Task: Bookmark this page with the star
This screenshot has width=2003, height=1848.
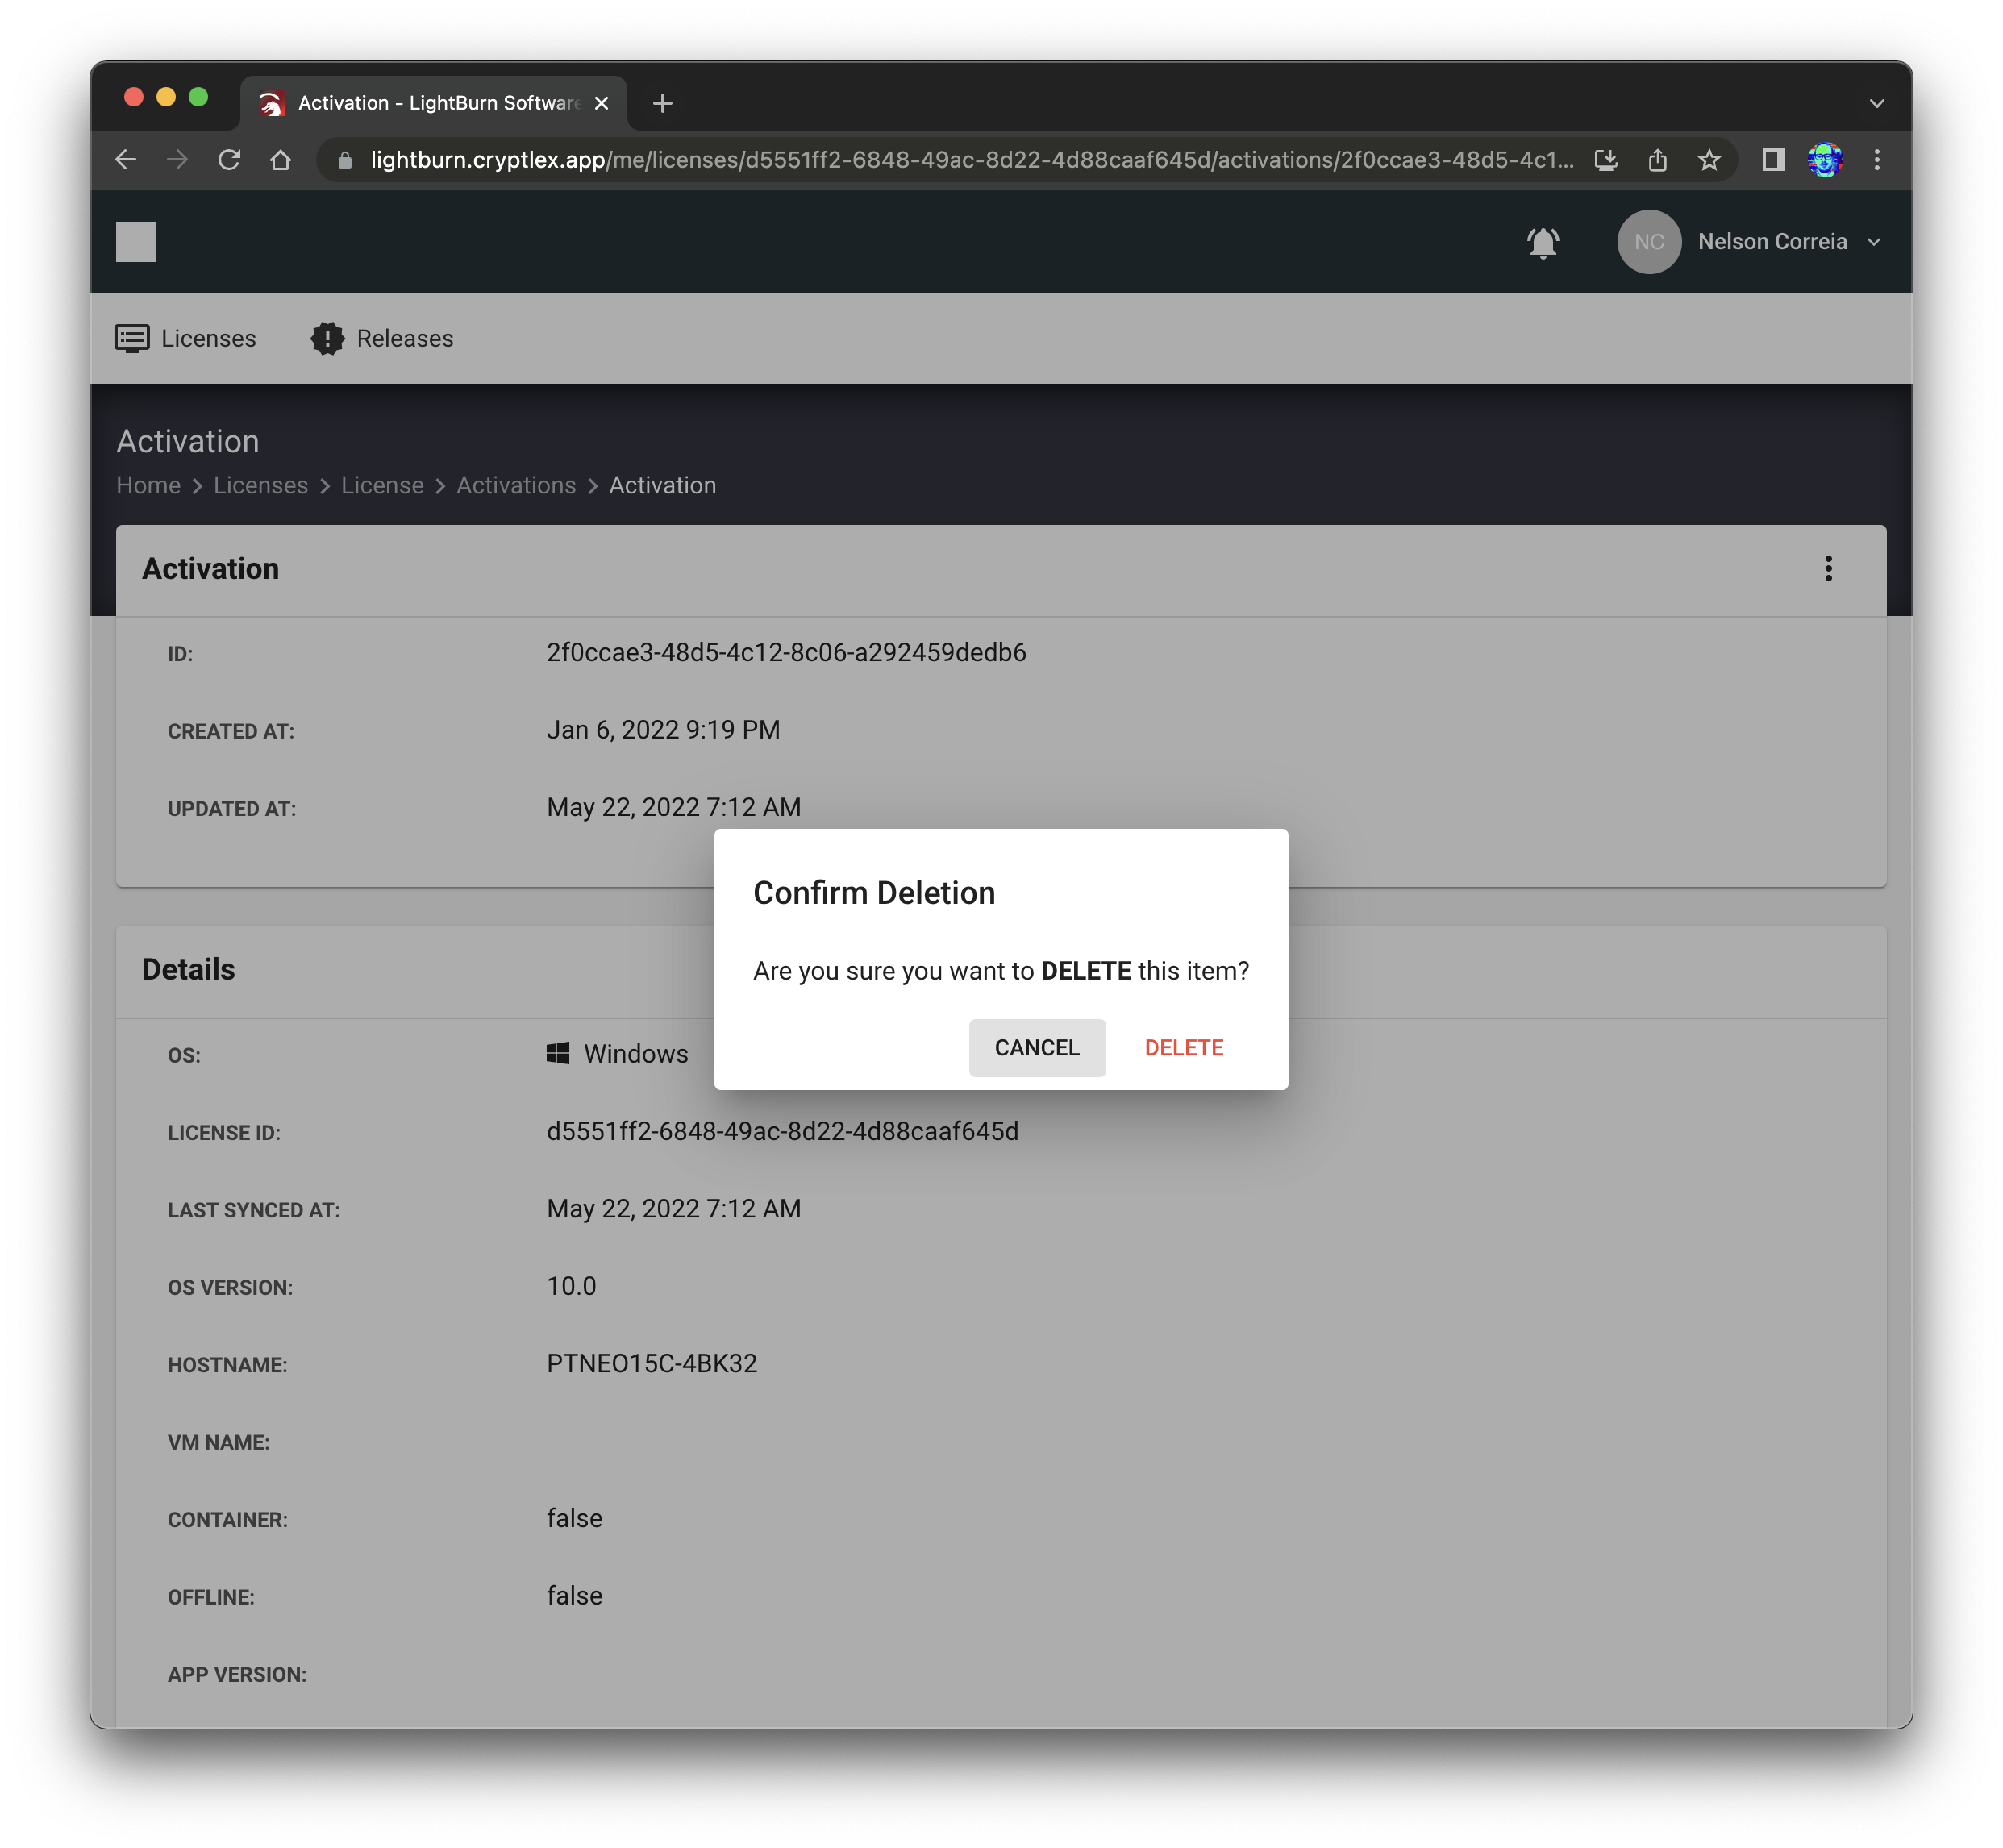Action: (1709, 159)
